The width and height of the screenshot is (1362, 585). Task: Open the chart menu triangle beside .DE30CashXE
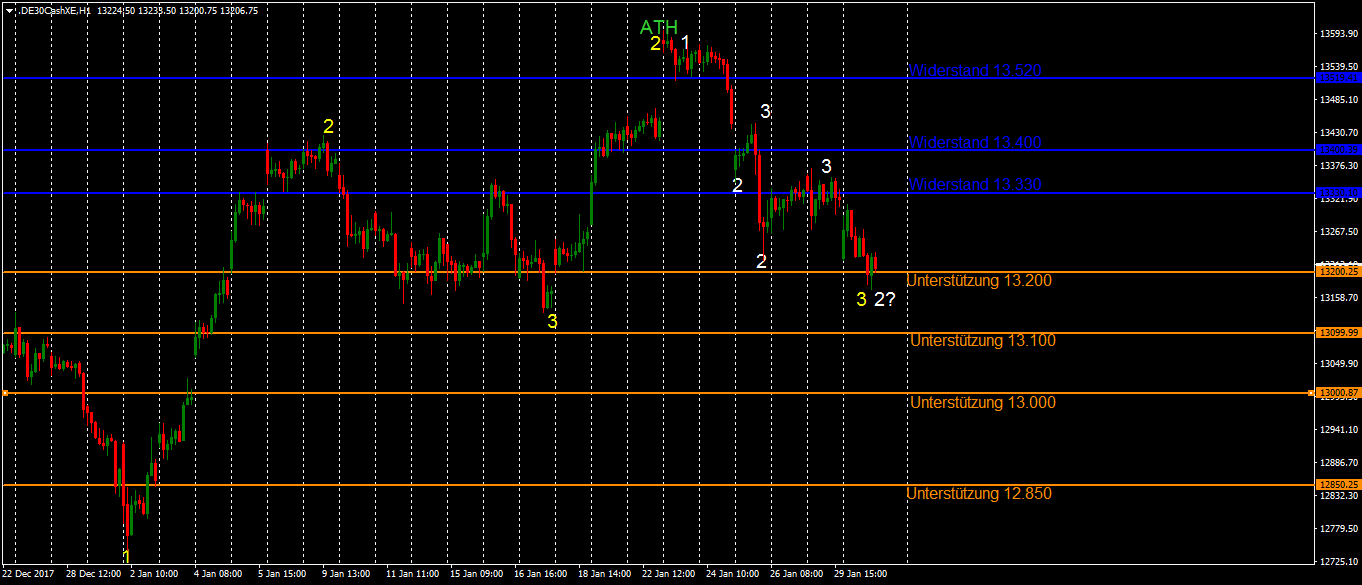point(9,10)
